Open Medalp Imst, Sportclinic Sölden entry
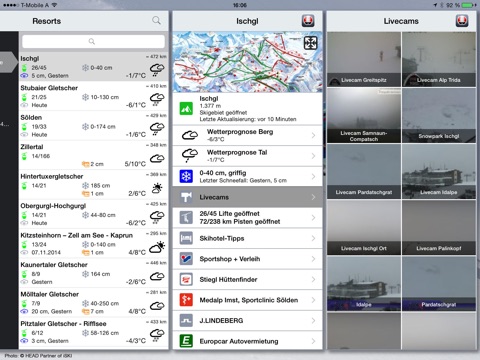480x360 pixels. [247, 300]
